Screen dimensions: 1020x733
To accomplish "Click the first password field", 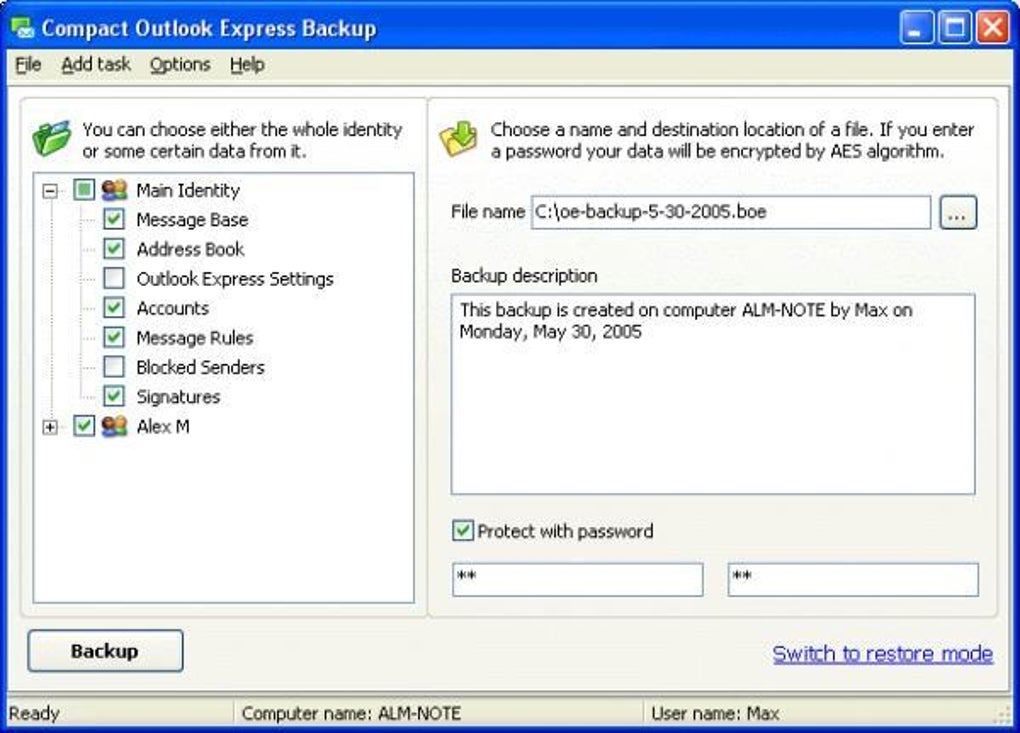I will 578,580.
